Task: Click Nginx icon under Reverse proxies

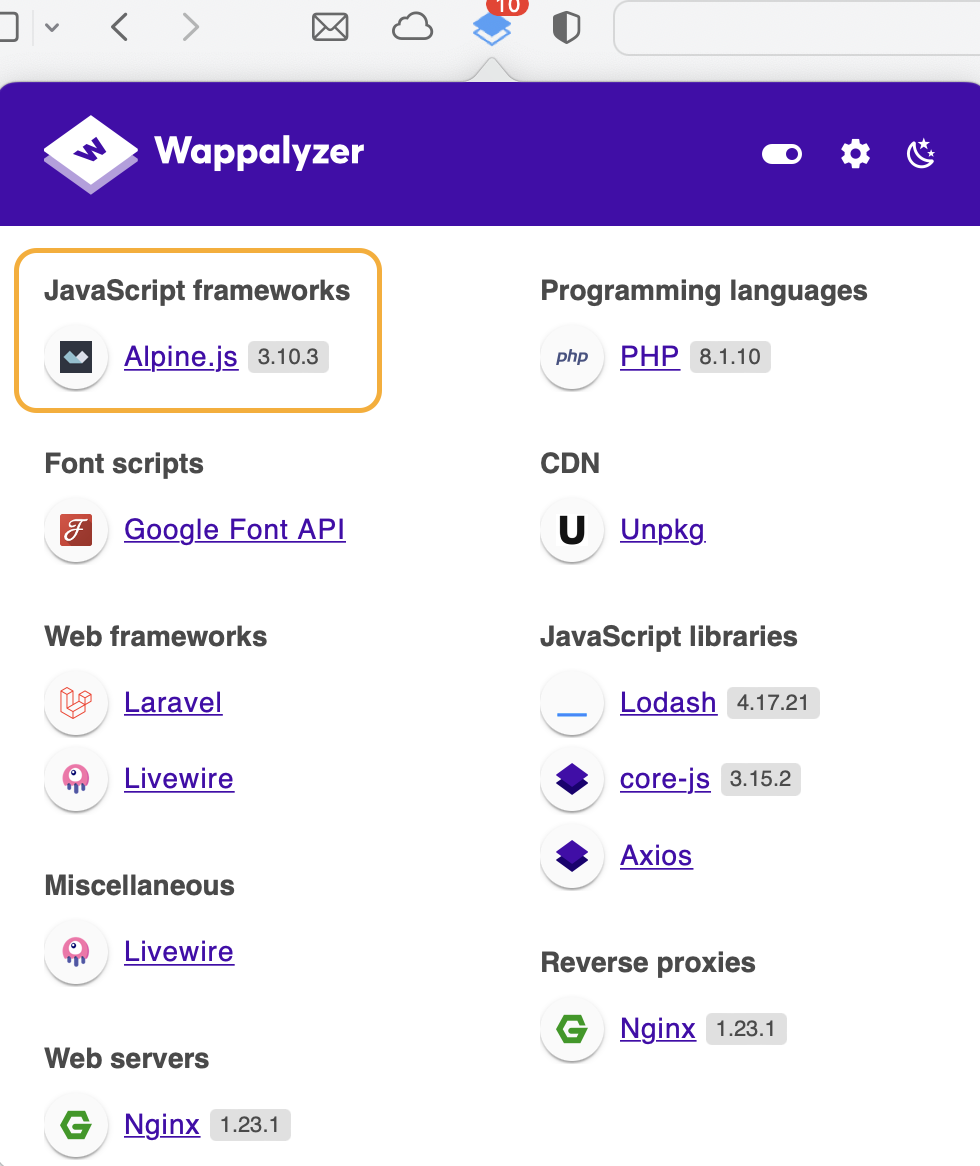Action: (x=572, y=1029)
